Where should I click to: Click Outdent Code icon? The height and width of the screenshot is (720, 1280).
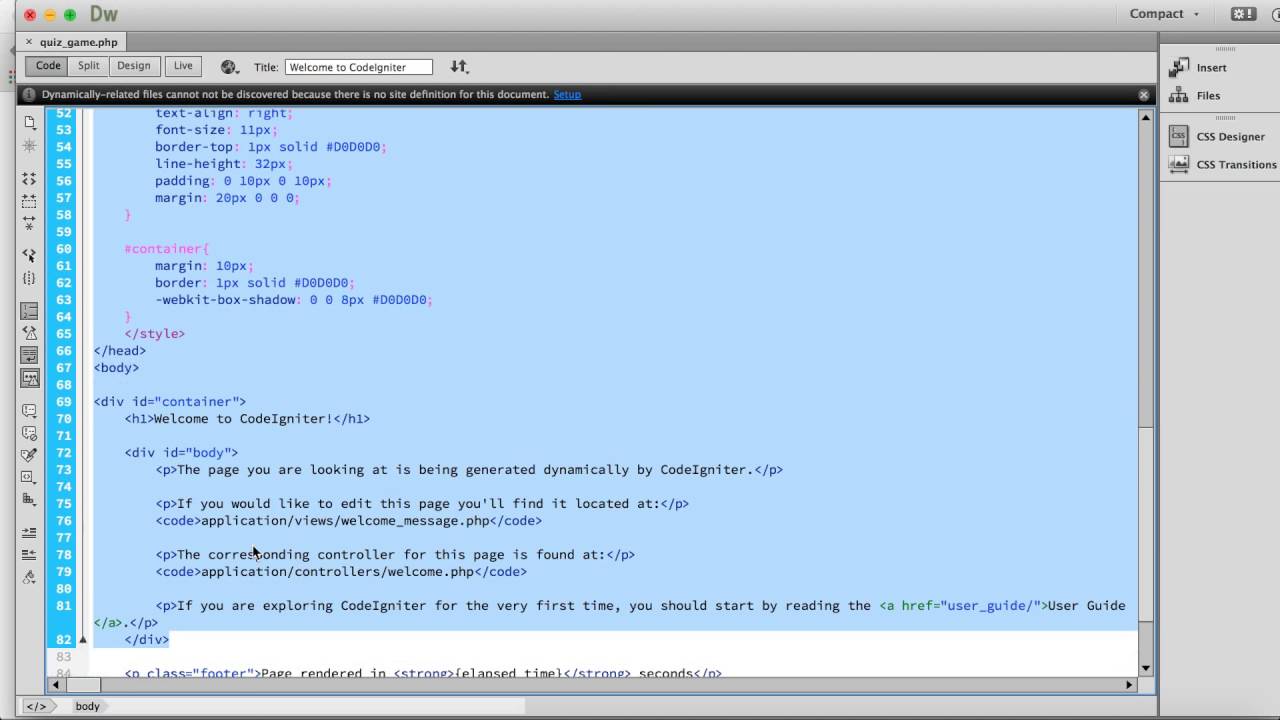(29, 555)
